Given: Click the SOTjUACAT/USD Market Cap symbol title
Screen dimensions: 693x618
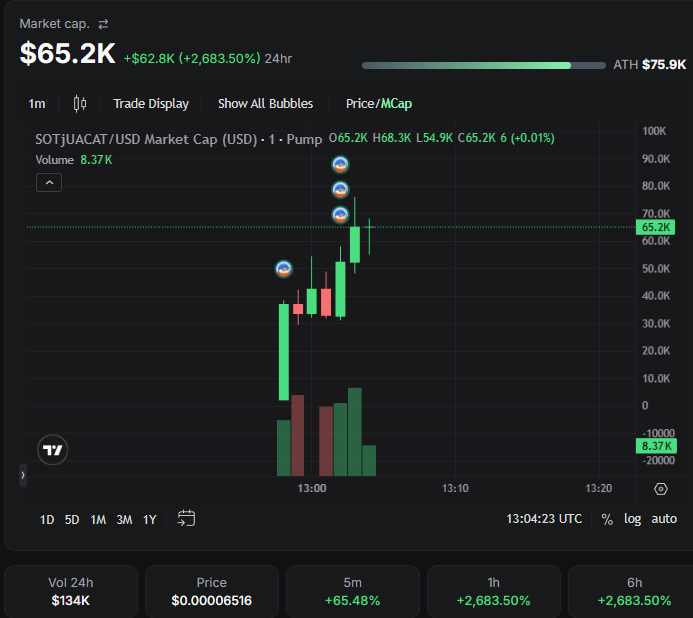Looking at the screenshot, I should click(179, 139).
